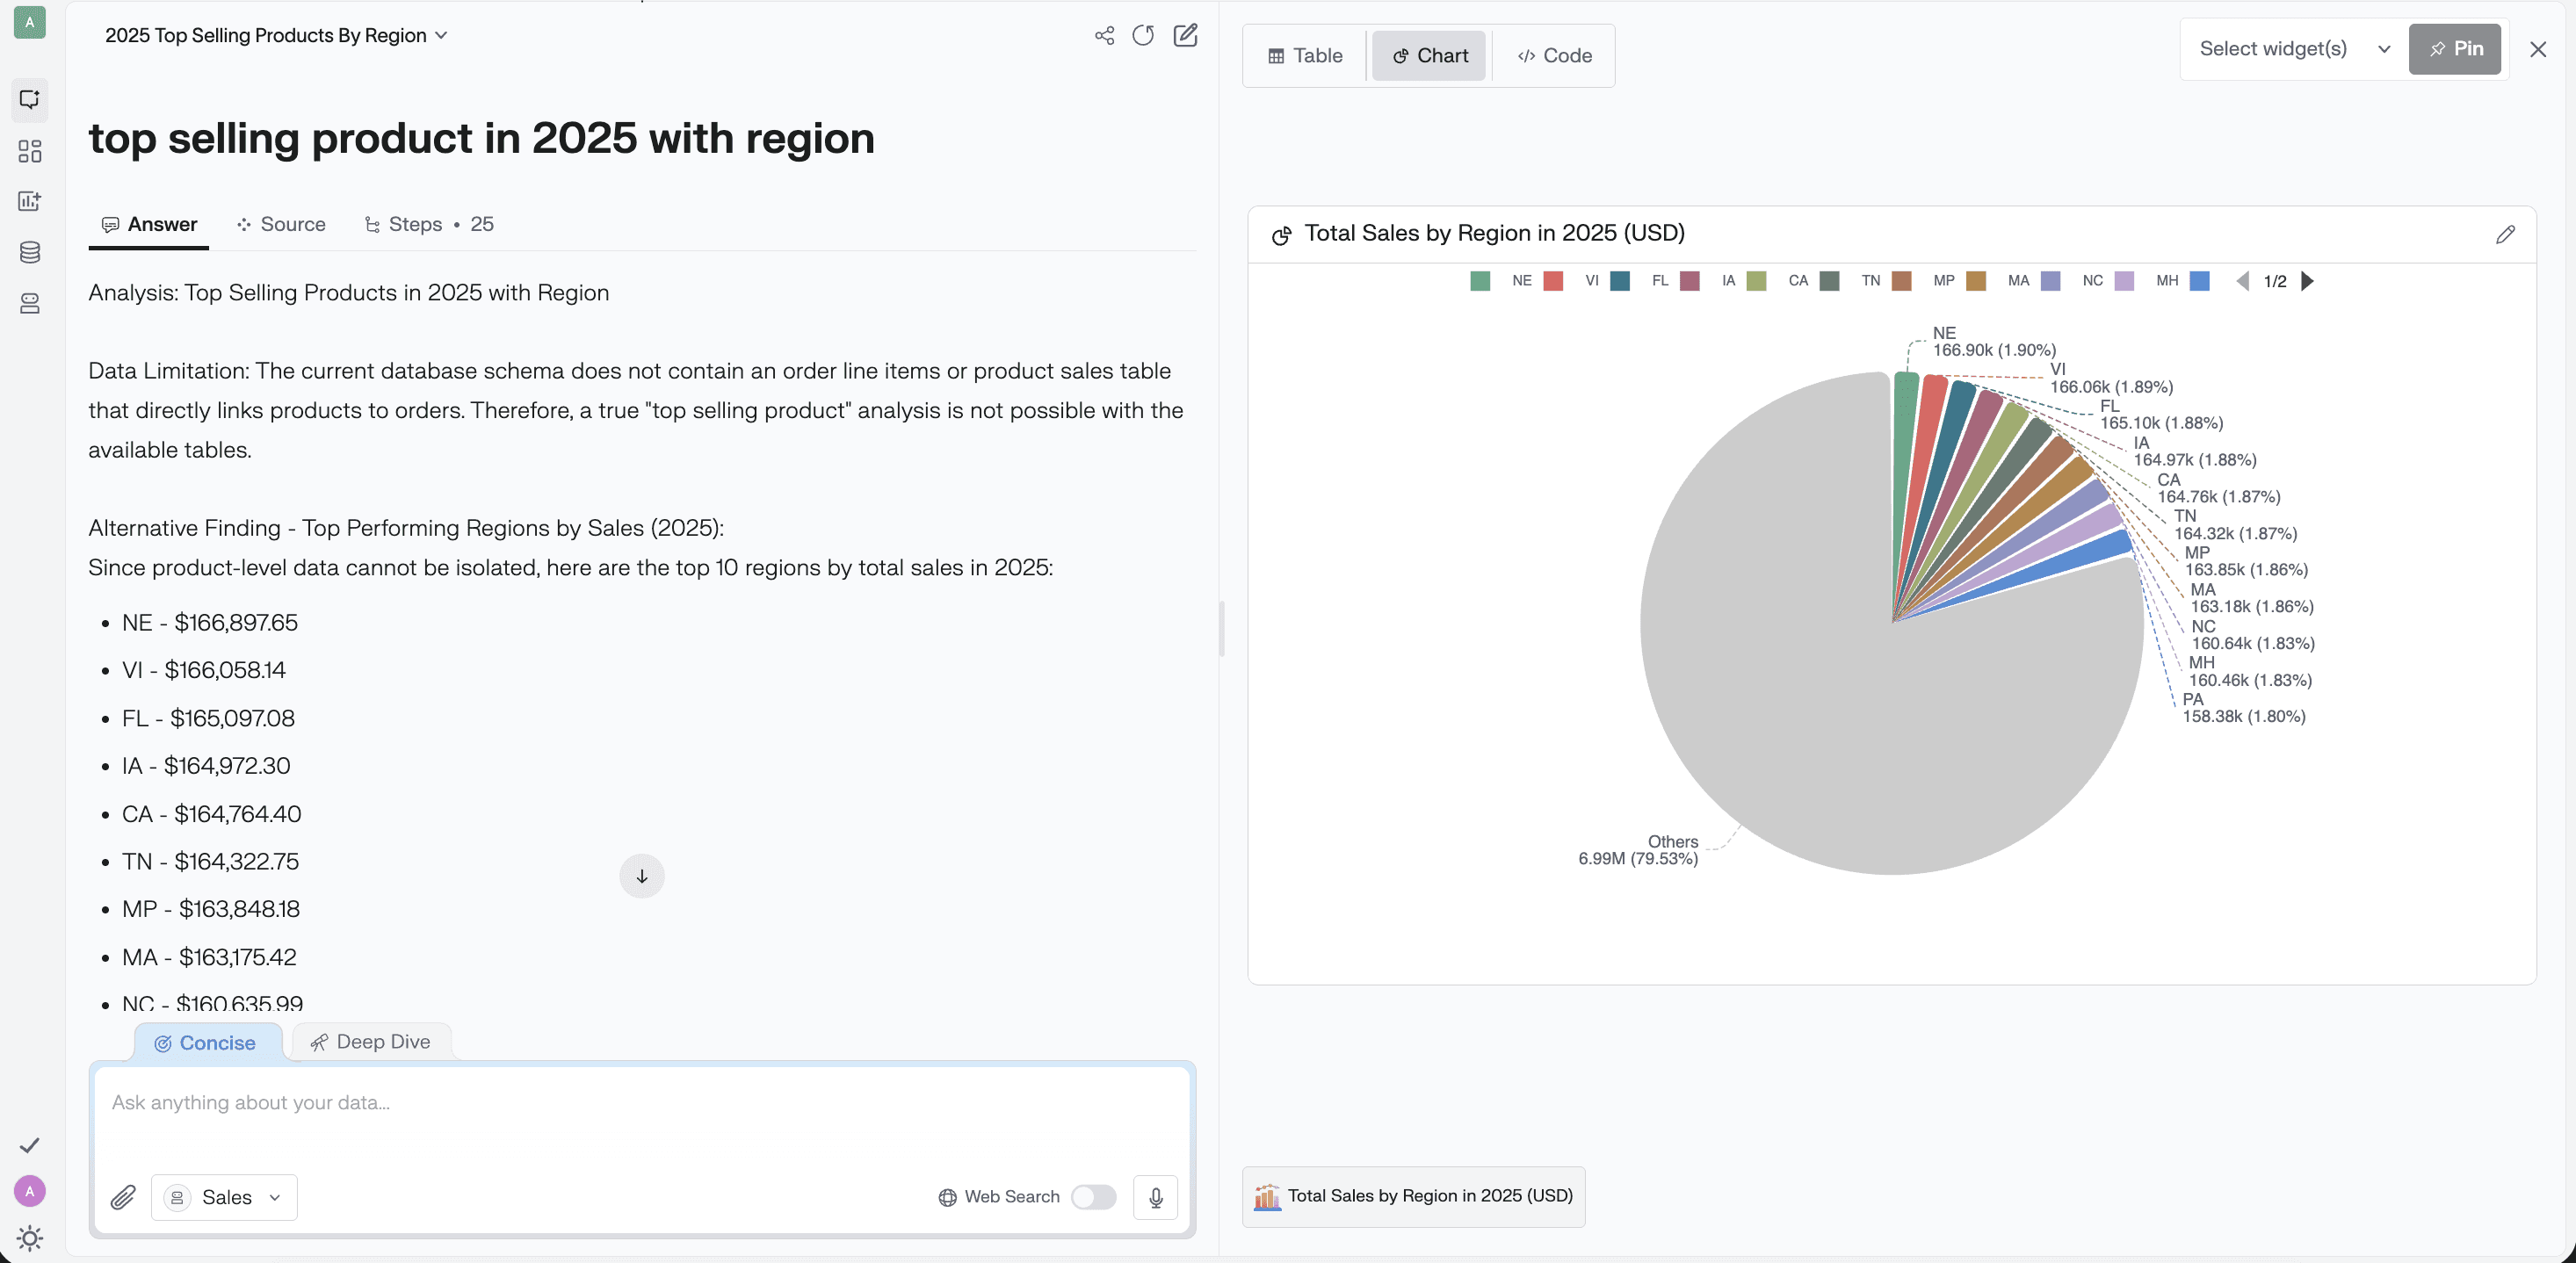Switch to the Table view
Viewport: 2576px width, 1263px height.
click(1303, 55)
